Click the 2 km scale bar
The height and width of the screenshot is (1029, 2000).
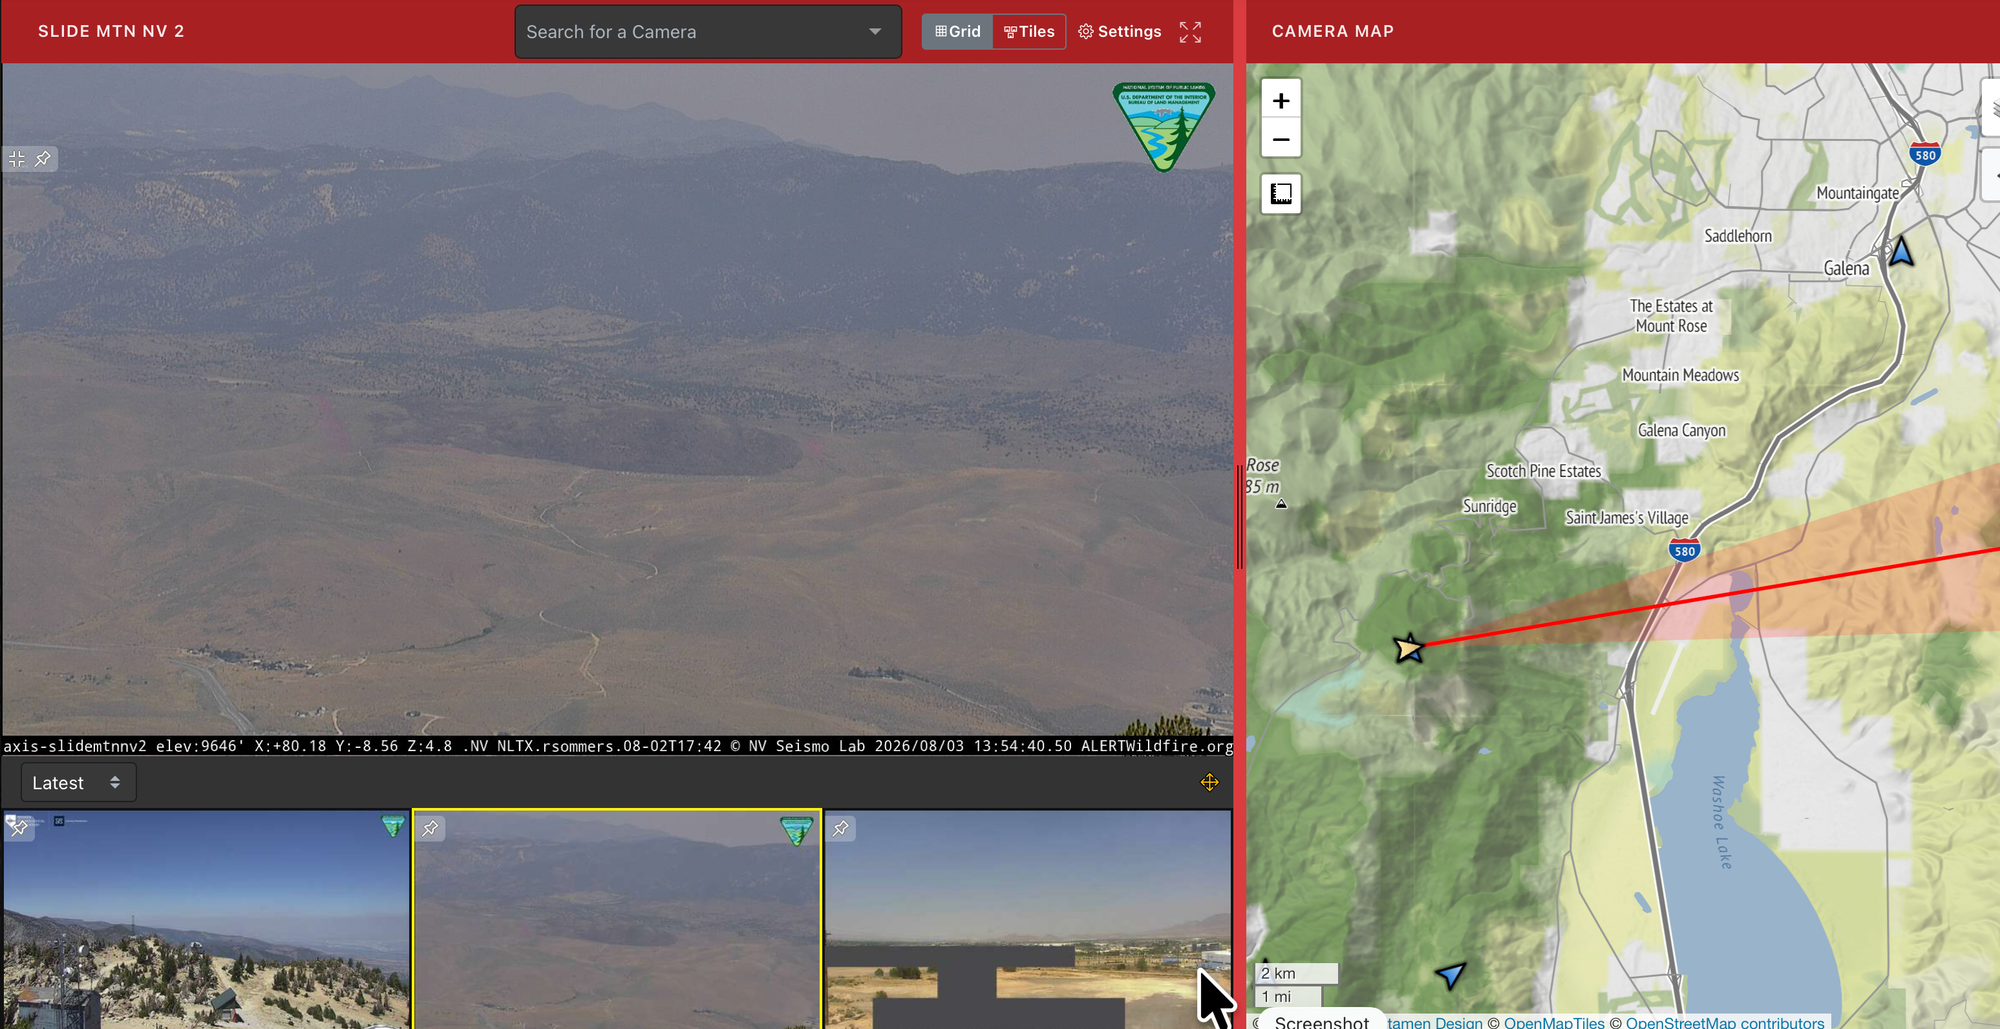[x=1297, y=973]
